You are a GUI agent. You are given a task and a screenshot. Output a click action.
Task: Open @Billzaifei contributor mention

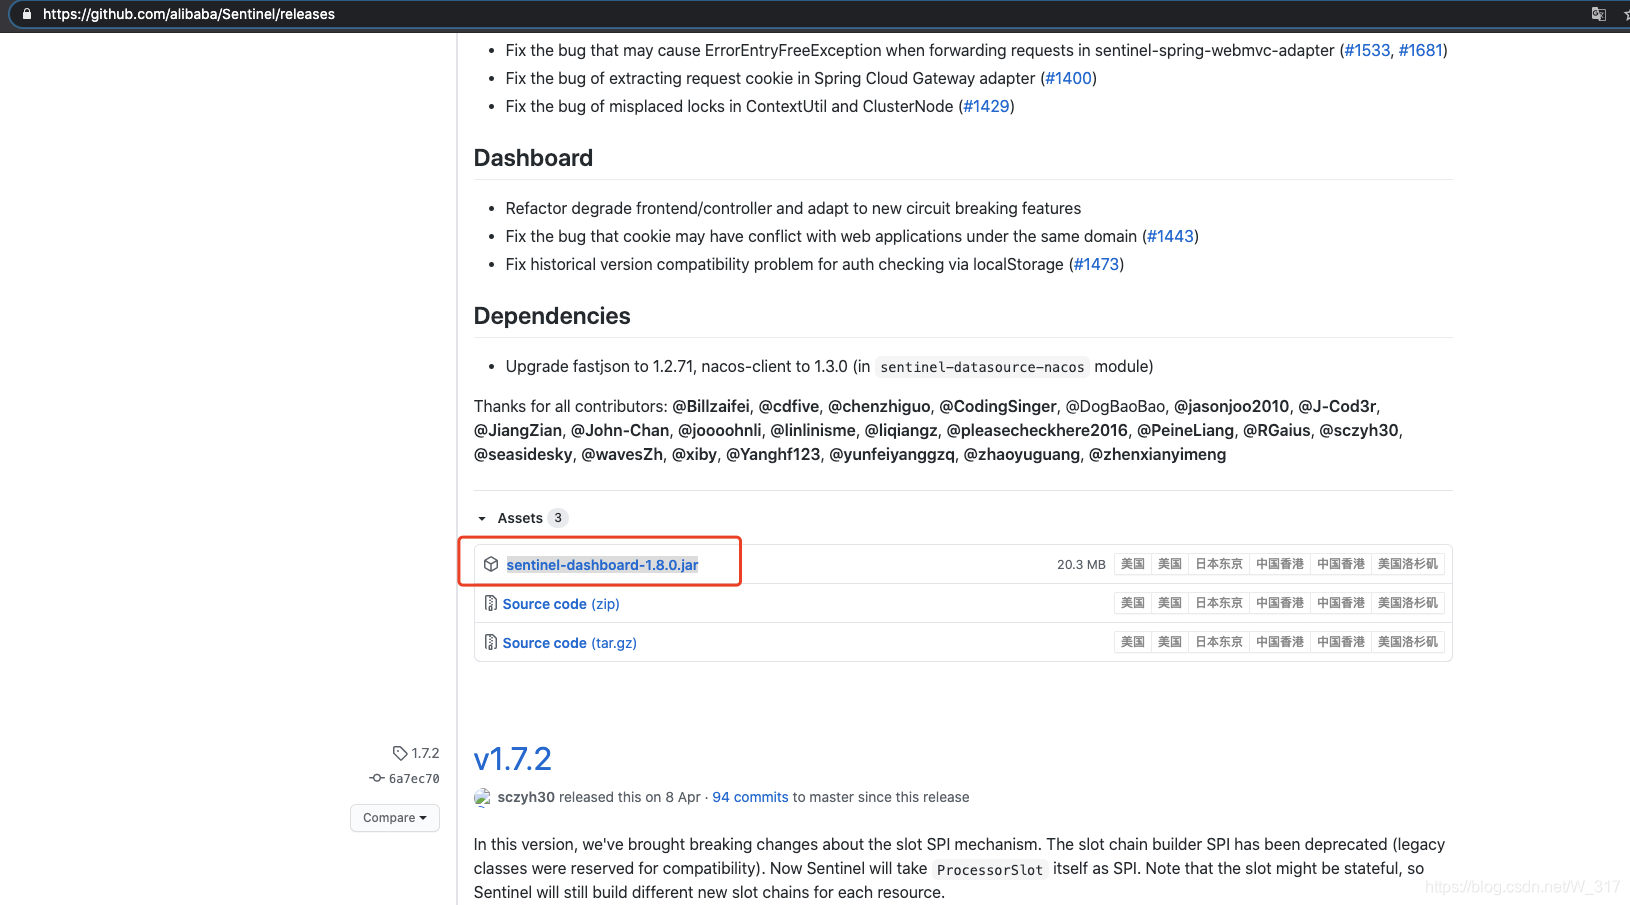711,406
